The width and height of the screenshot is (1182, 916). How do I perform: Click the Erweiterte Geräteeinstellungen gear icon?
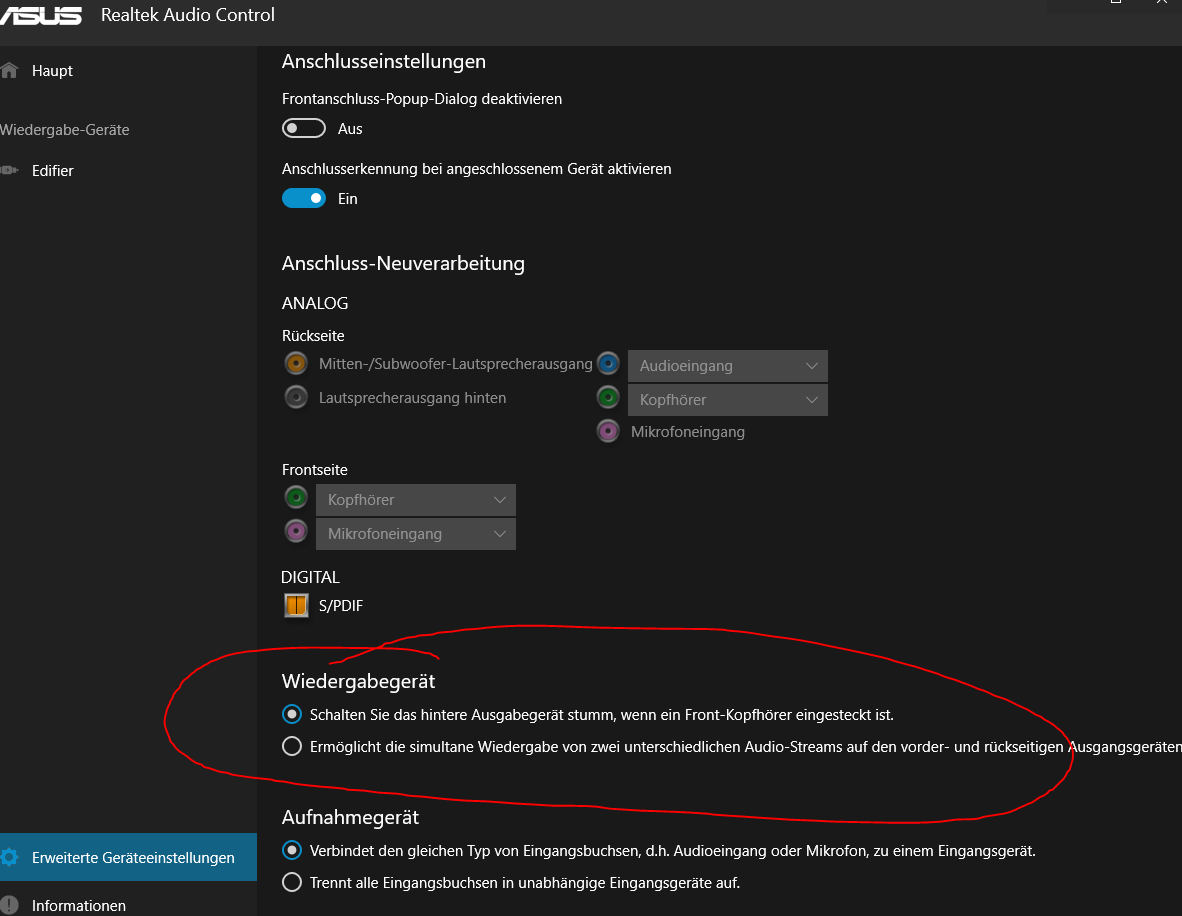click(9, 857)
